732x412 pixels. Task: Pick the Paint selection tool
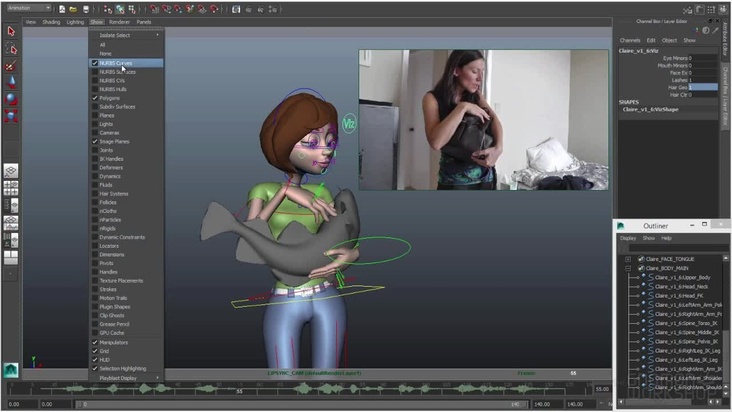pyautogui.click(x=11, y=64)
